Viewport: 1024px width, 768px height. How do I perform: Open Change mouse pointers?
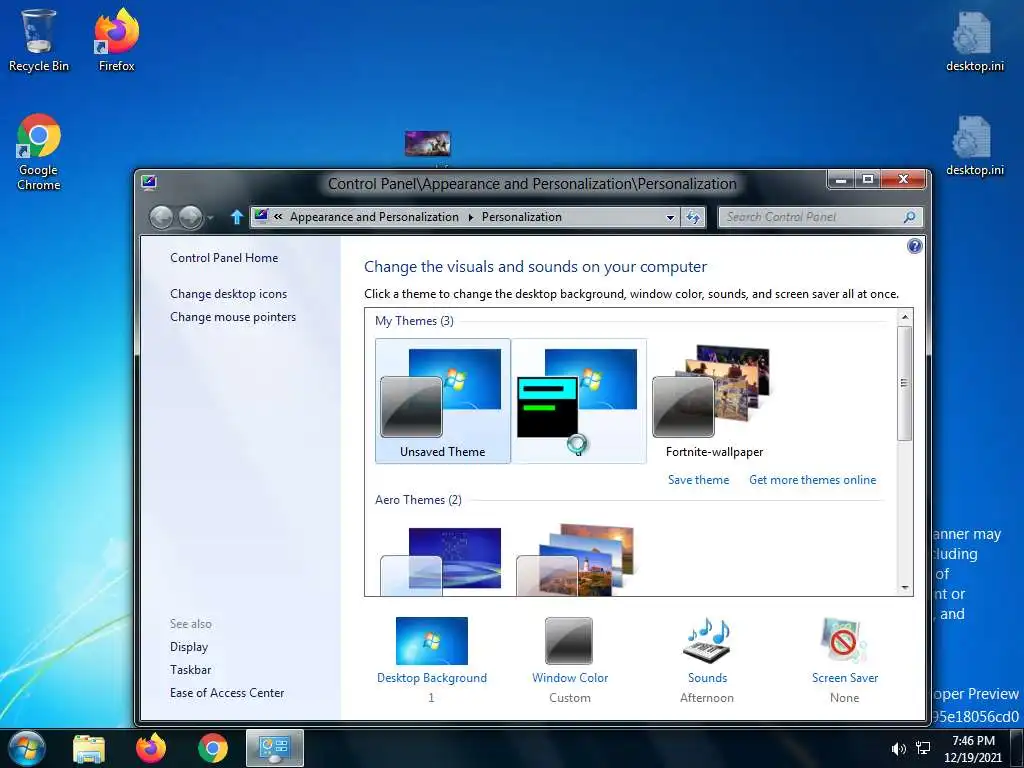click(233, 317)
